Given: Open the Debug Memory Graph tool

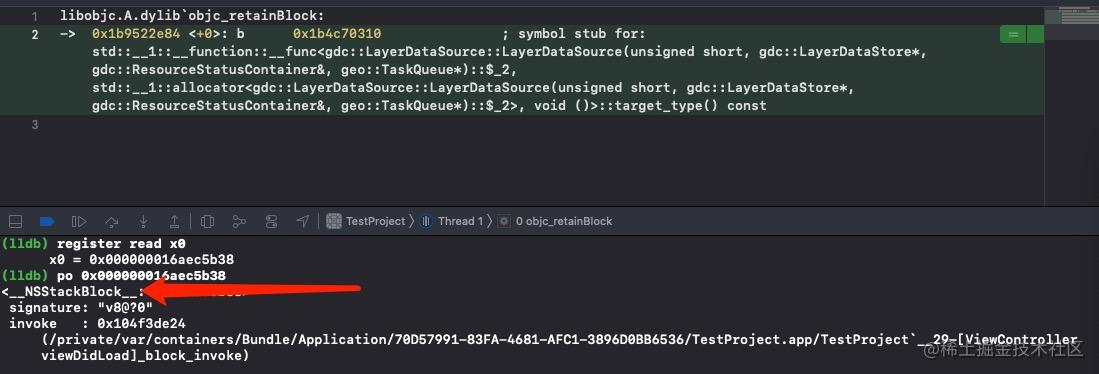Looking at the screenshot, I should 239,221.
